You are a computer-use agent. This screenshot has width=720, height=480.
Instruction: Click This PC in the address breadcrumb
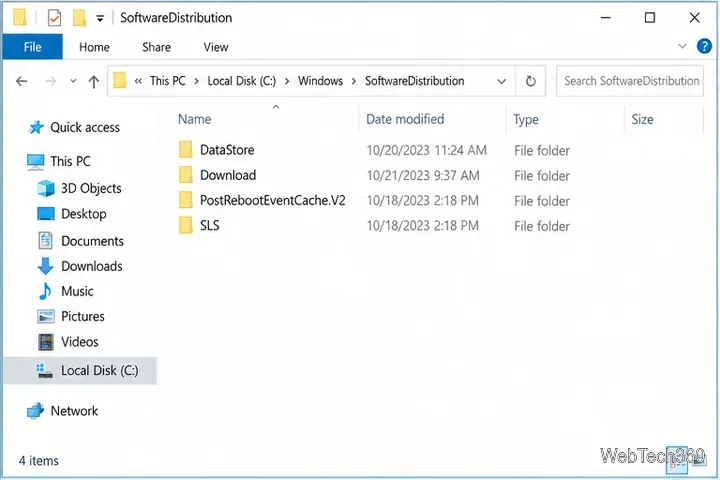(x=168, y=81)
